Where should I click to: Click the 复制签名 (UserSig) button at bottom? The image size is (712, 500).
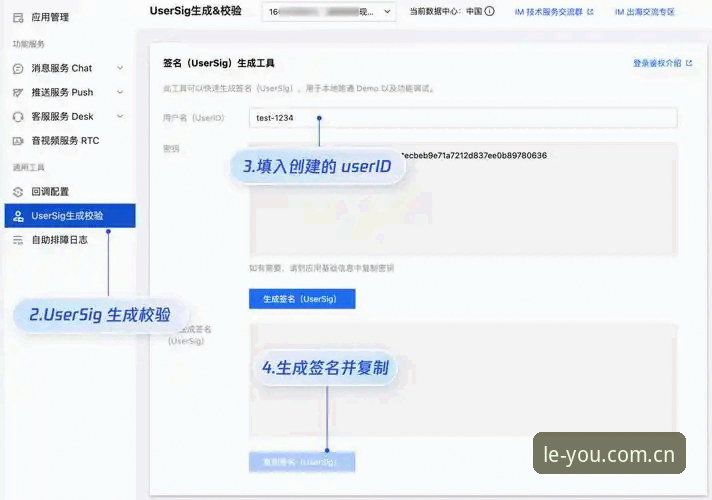[302, 462]
